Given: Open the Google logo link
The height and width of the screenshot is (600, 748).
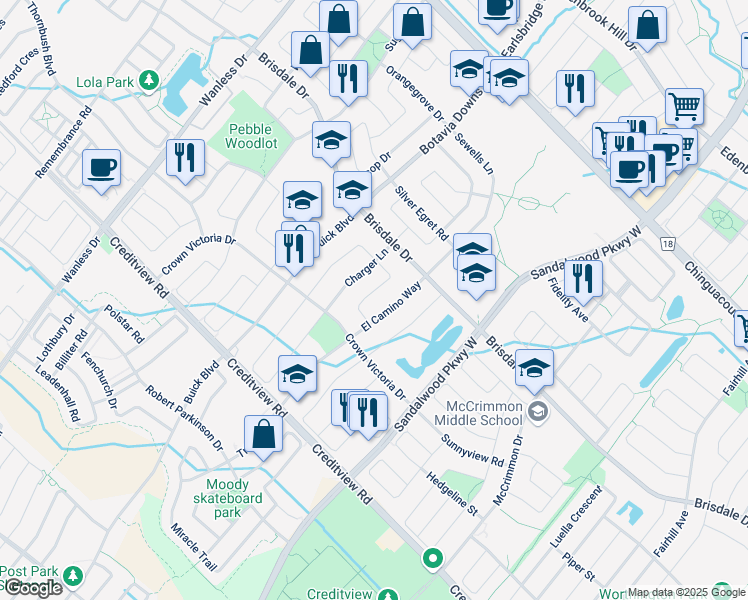Looking at the screenshot, I should pos(34,588).
